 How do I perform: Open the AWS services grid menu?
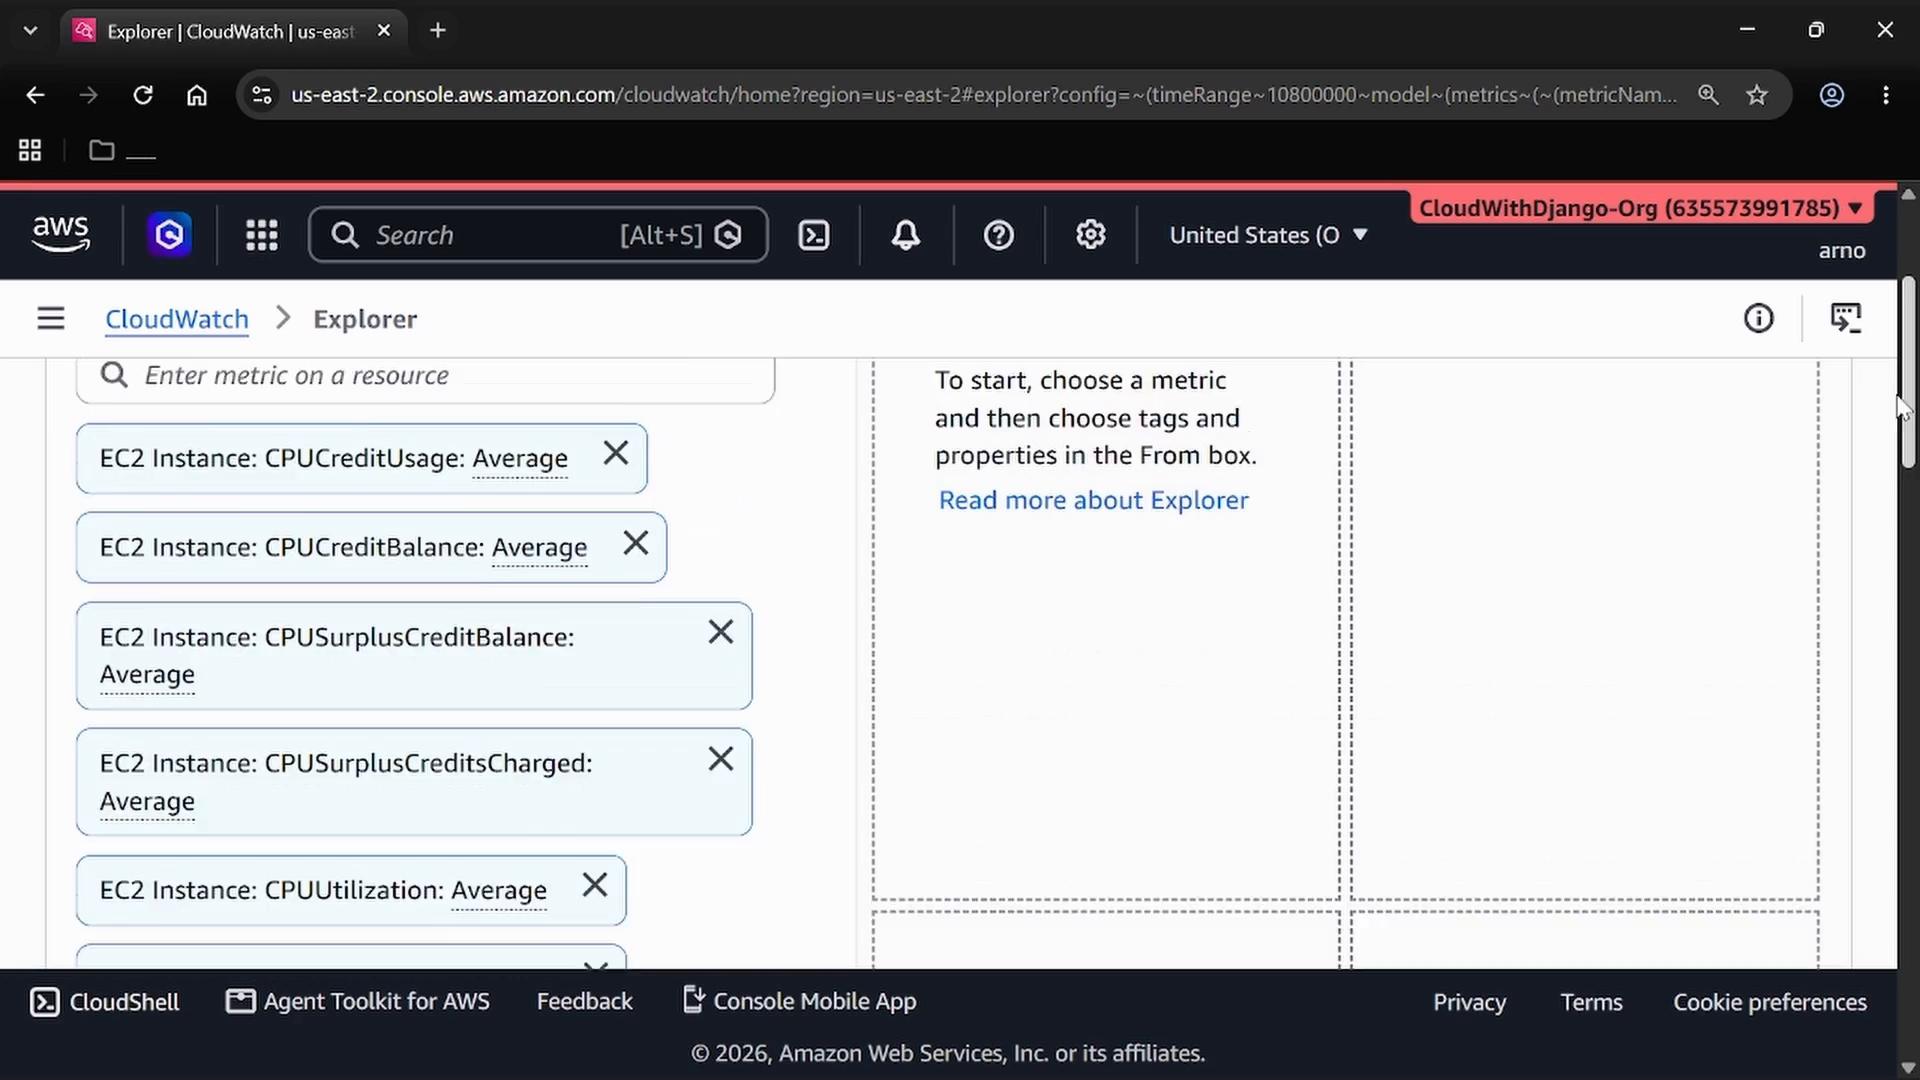[x=262, y=235]
